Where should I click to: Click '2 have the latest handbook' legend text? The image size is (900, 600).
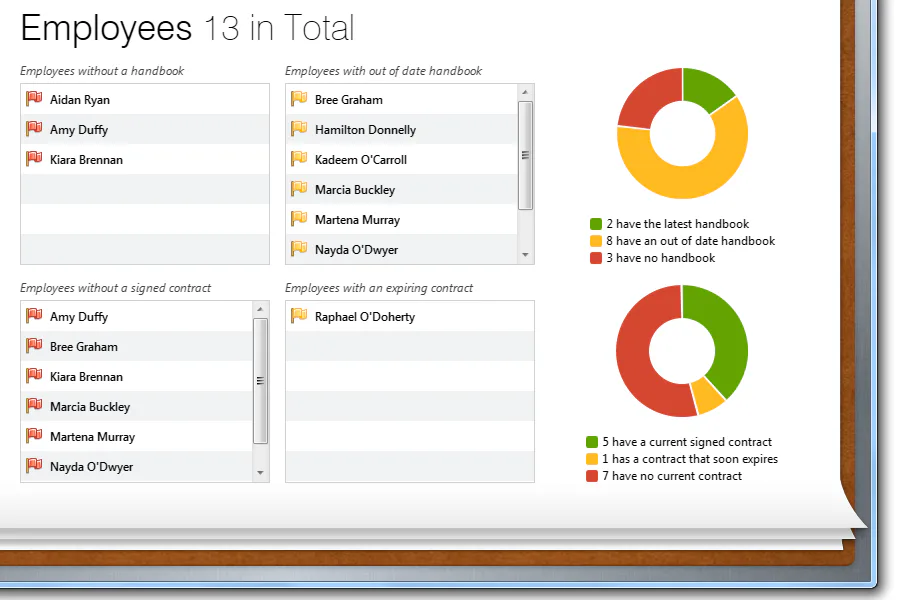pyautogui.click(x=678, y=224)
